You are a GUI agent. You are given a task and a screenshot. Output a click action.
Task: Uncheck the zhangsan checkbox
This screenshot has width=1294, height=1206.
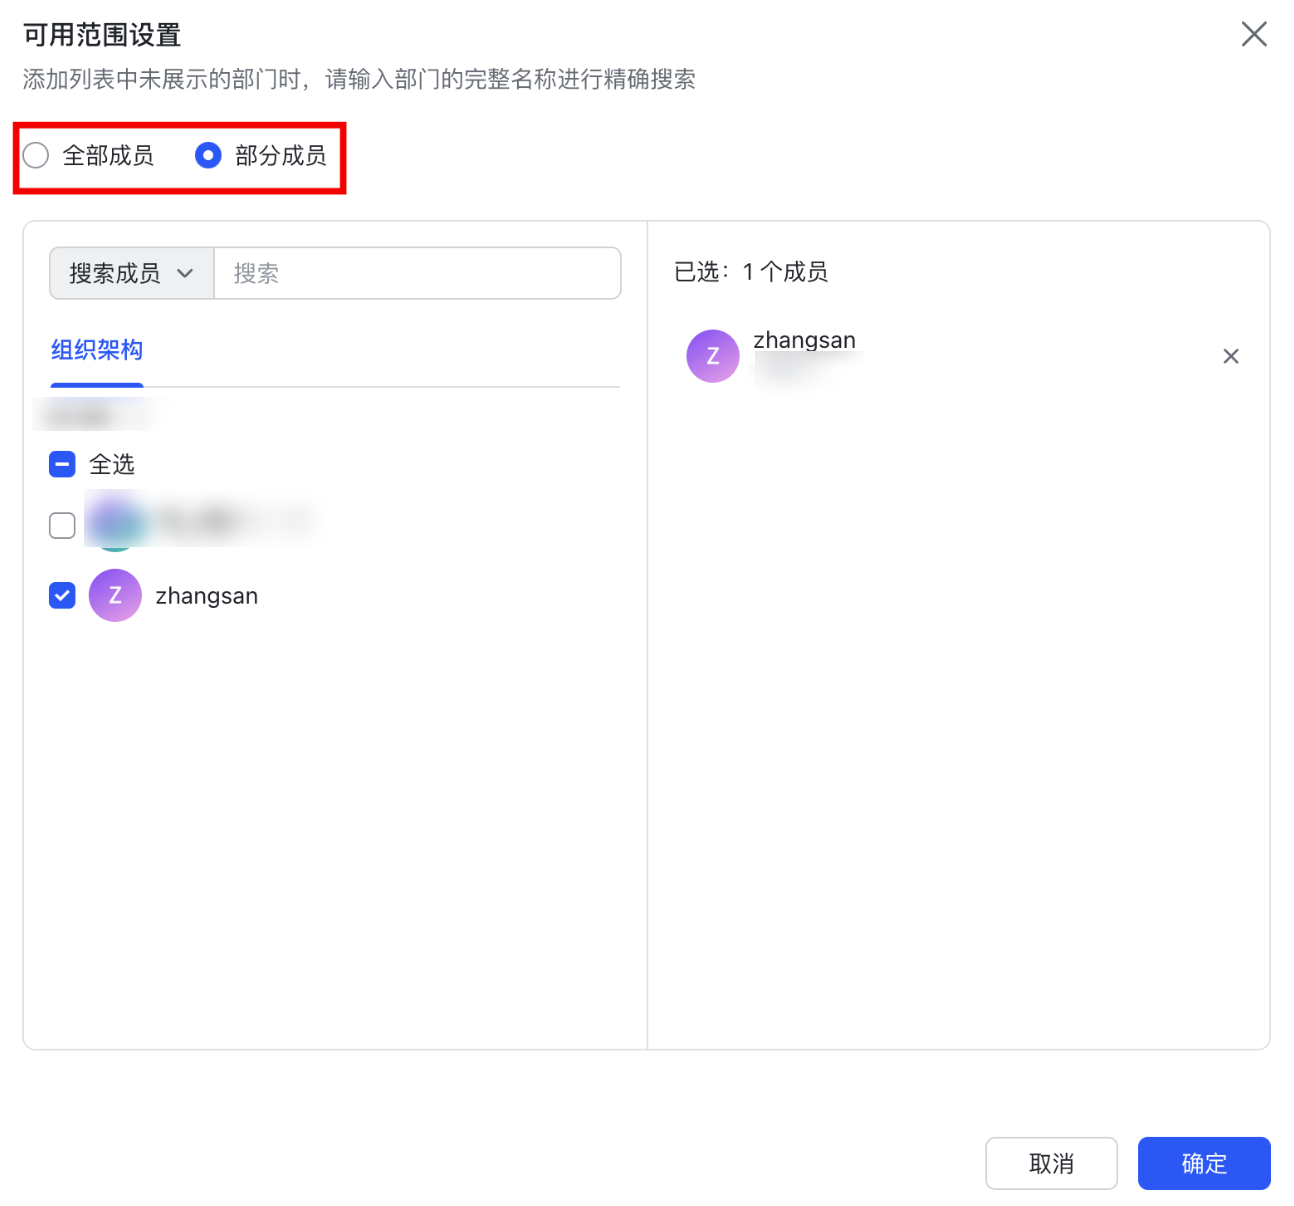point(62,596)
